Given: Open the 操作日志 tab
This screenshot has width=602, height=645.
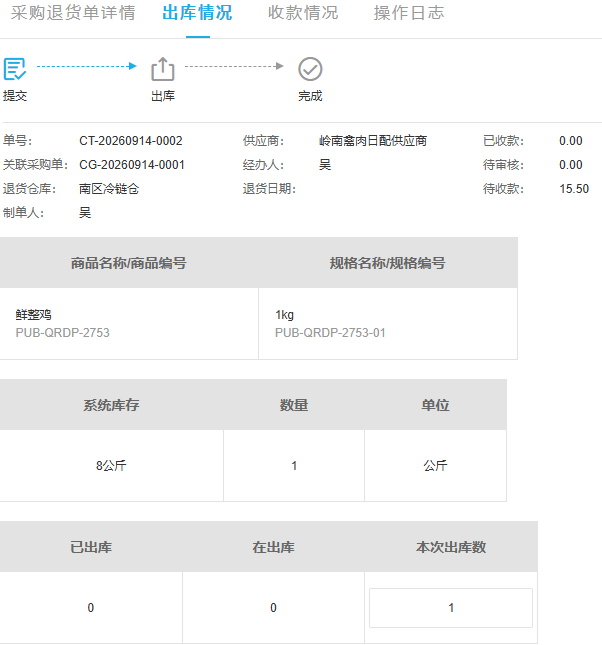Looking at the screenshot, I should [409, 13].
